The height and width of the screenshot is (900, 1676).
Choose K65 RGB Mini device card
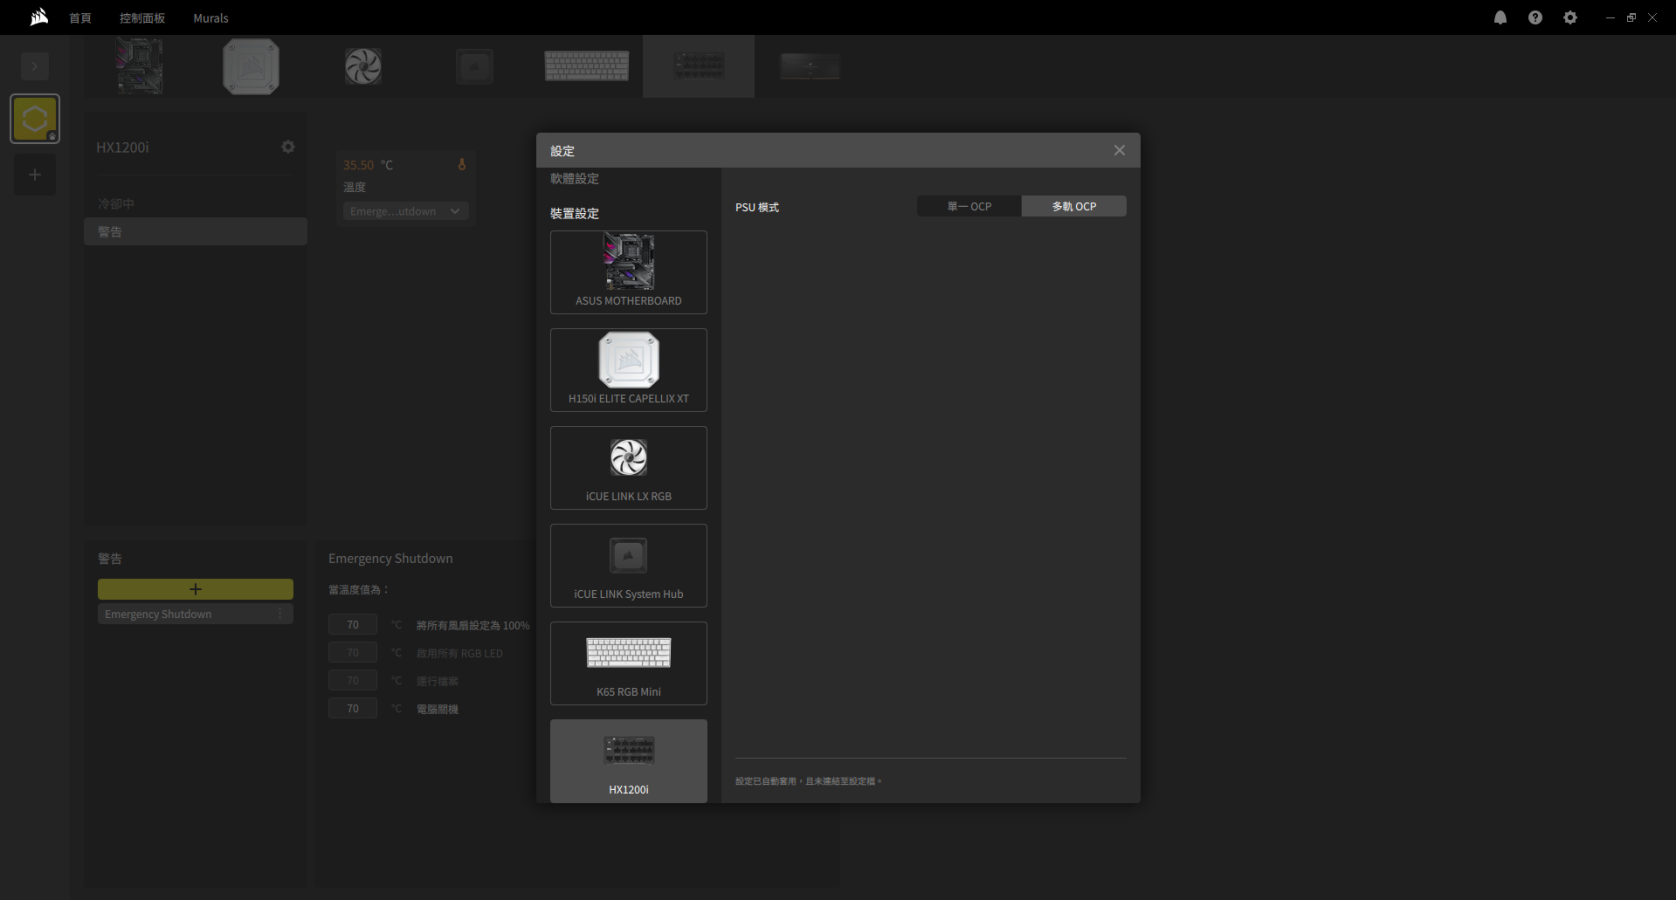point(628,663)
